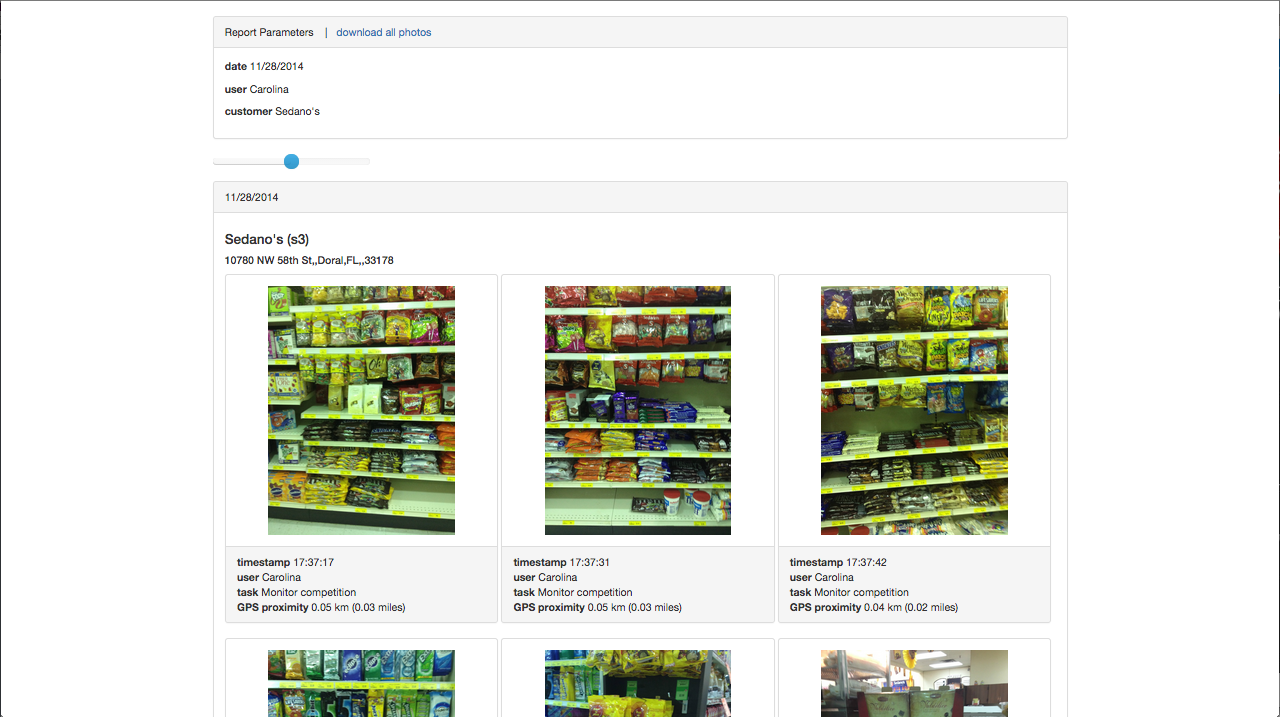Click the 11/28/2014 section header

tap(252, 197)
